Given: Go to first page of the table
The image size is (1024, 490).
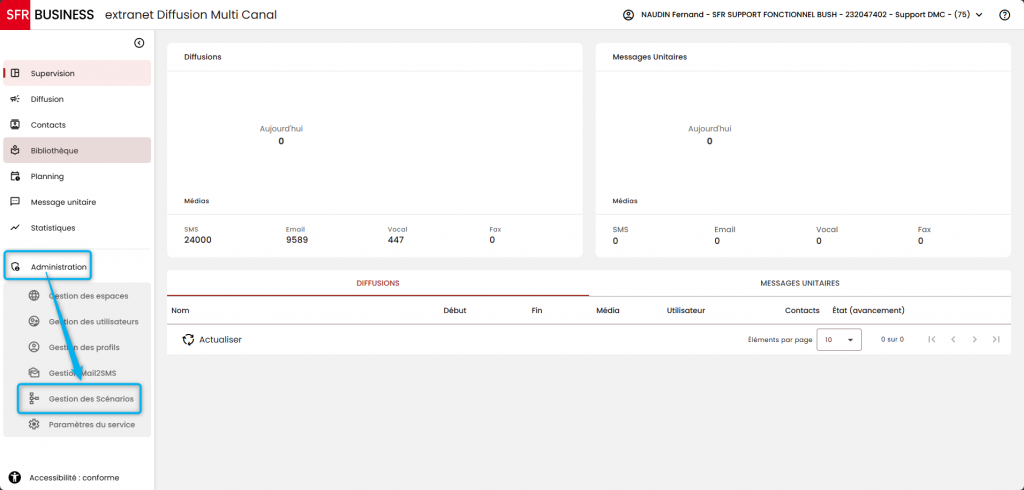Looking at the screenshot, I should click(932, 340).
